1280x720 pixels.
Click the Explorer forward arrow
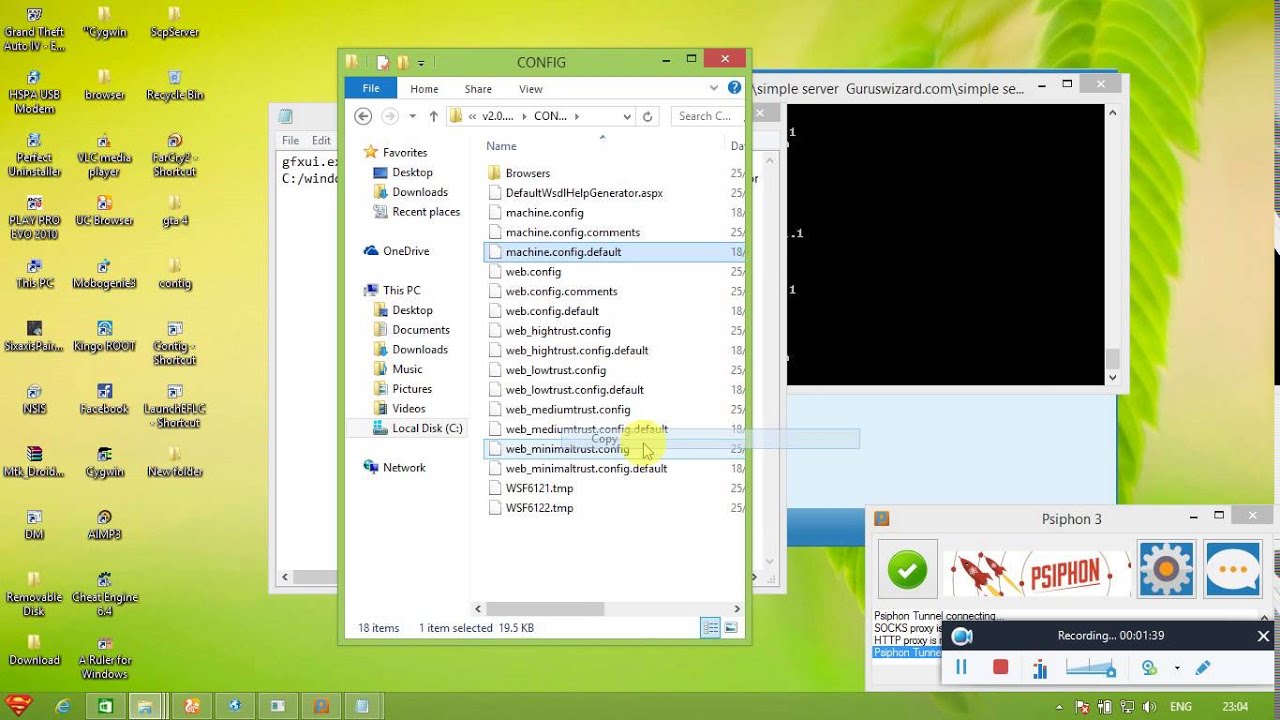tap(390, 116)
